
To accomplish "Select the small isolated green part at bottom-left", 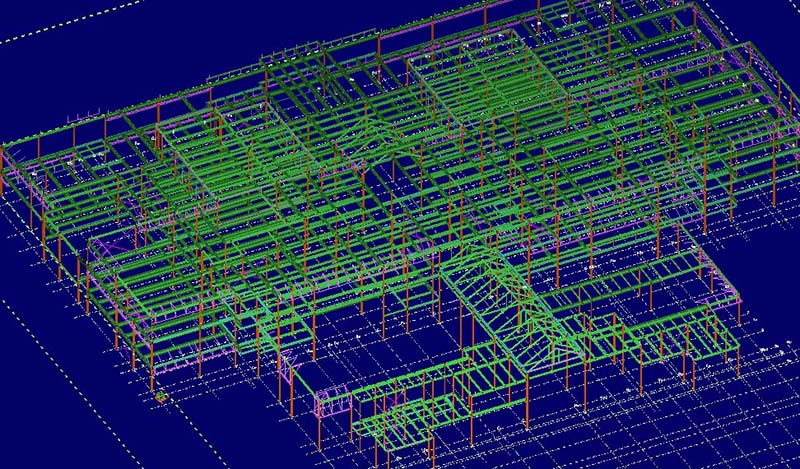I will click(161, 397).
